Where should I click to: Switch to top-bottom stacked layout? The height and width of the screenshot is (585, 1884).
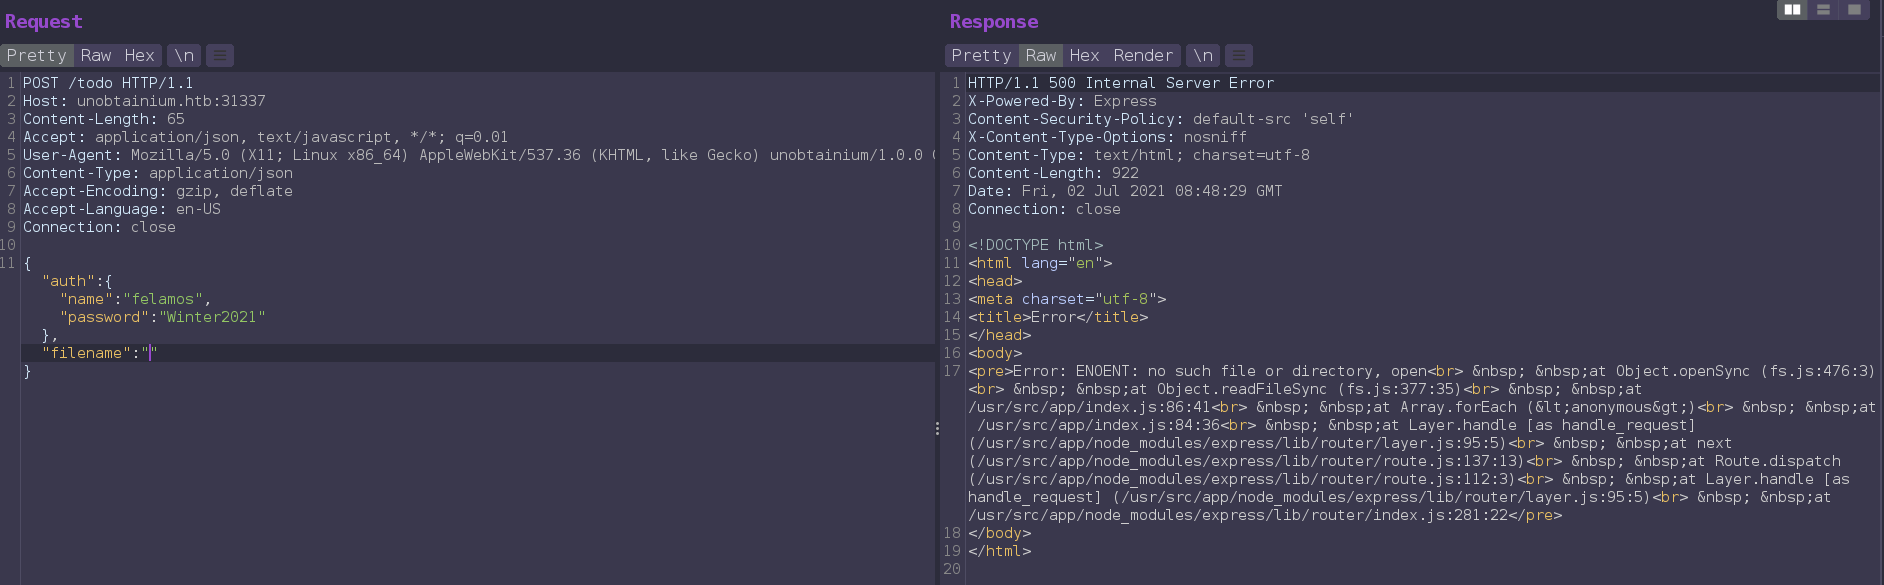point(1823,10)
